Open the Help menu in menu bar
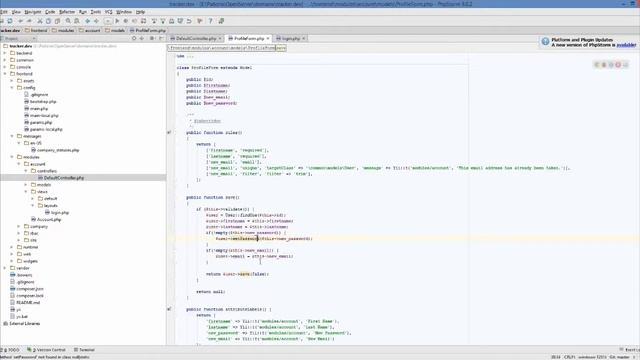640x360 pixels. pyautogui.click(x=140, y=12)
